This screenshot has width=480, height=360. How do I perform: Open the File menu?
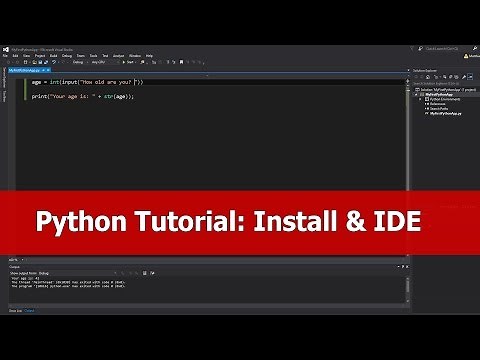click(5, 56)
